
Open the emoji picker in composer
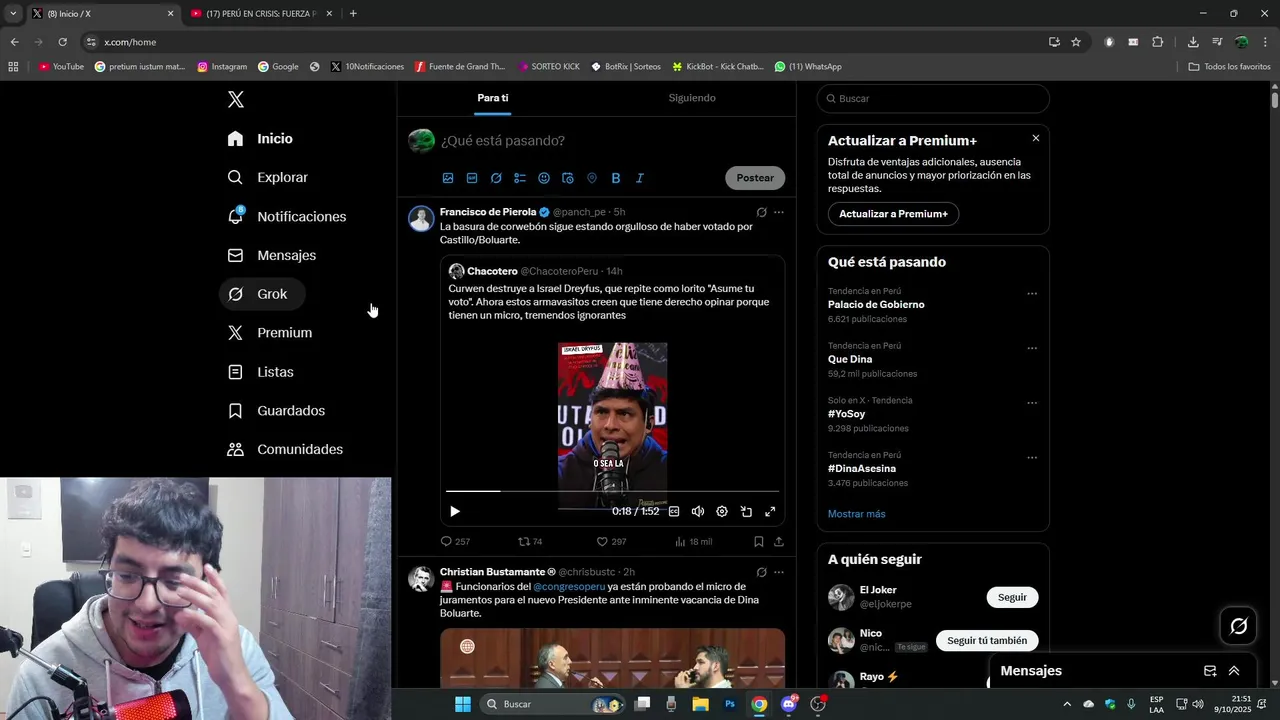click(544, 178)
